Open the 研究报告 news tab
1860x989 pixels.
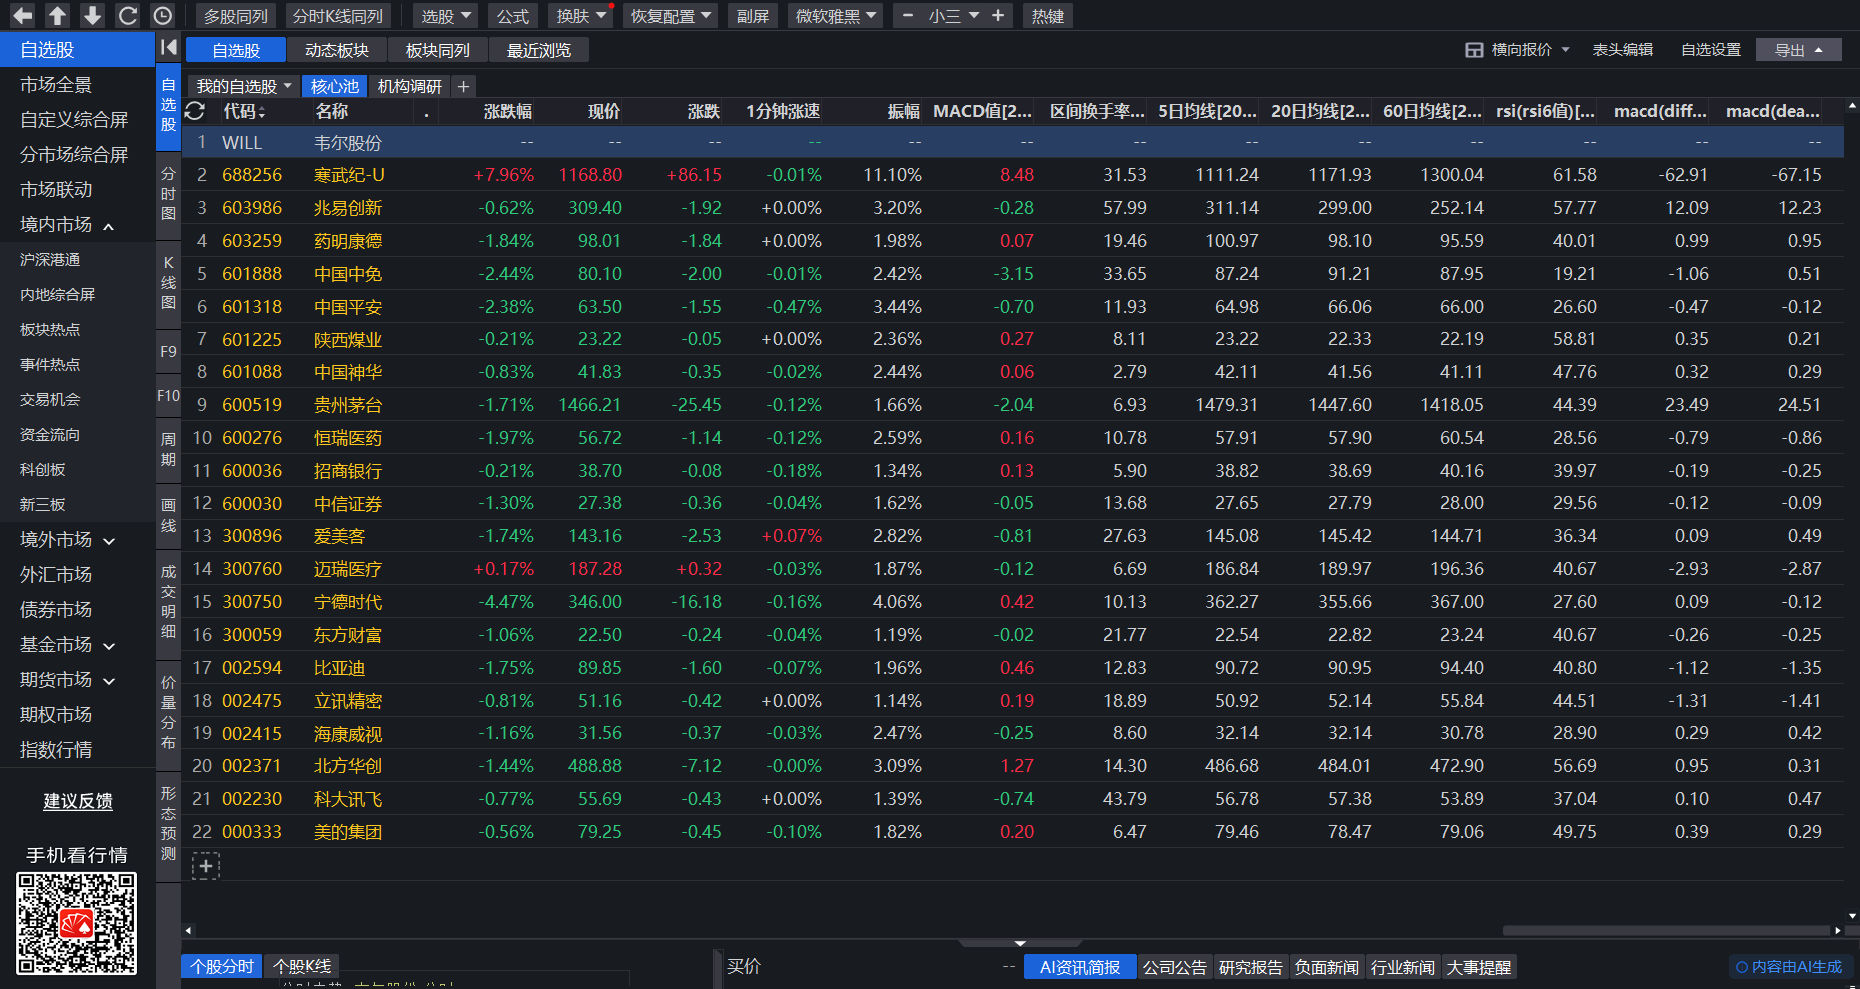1251,967
